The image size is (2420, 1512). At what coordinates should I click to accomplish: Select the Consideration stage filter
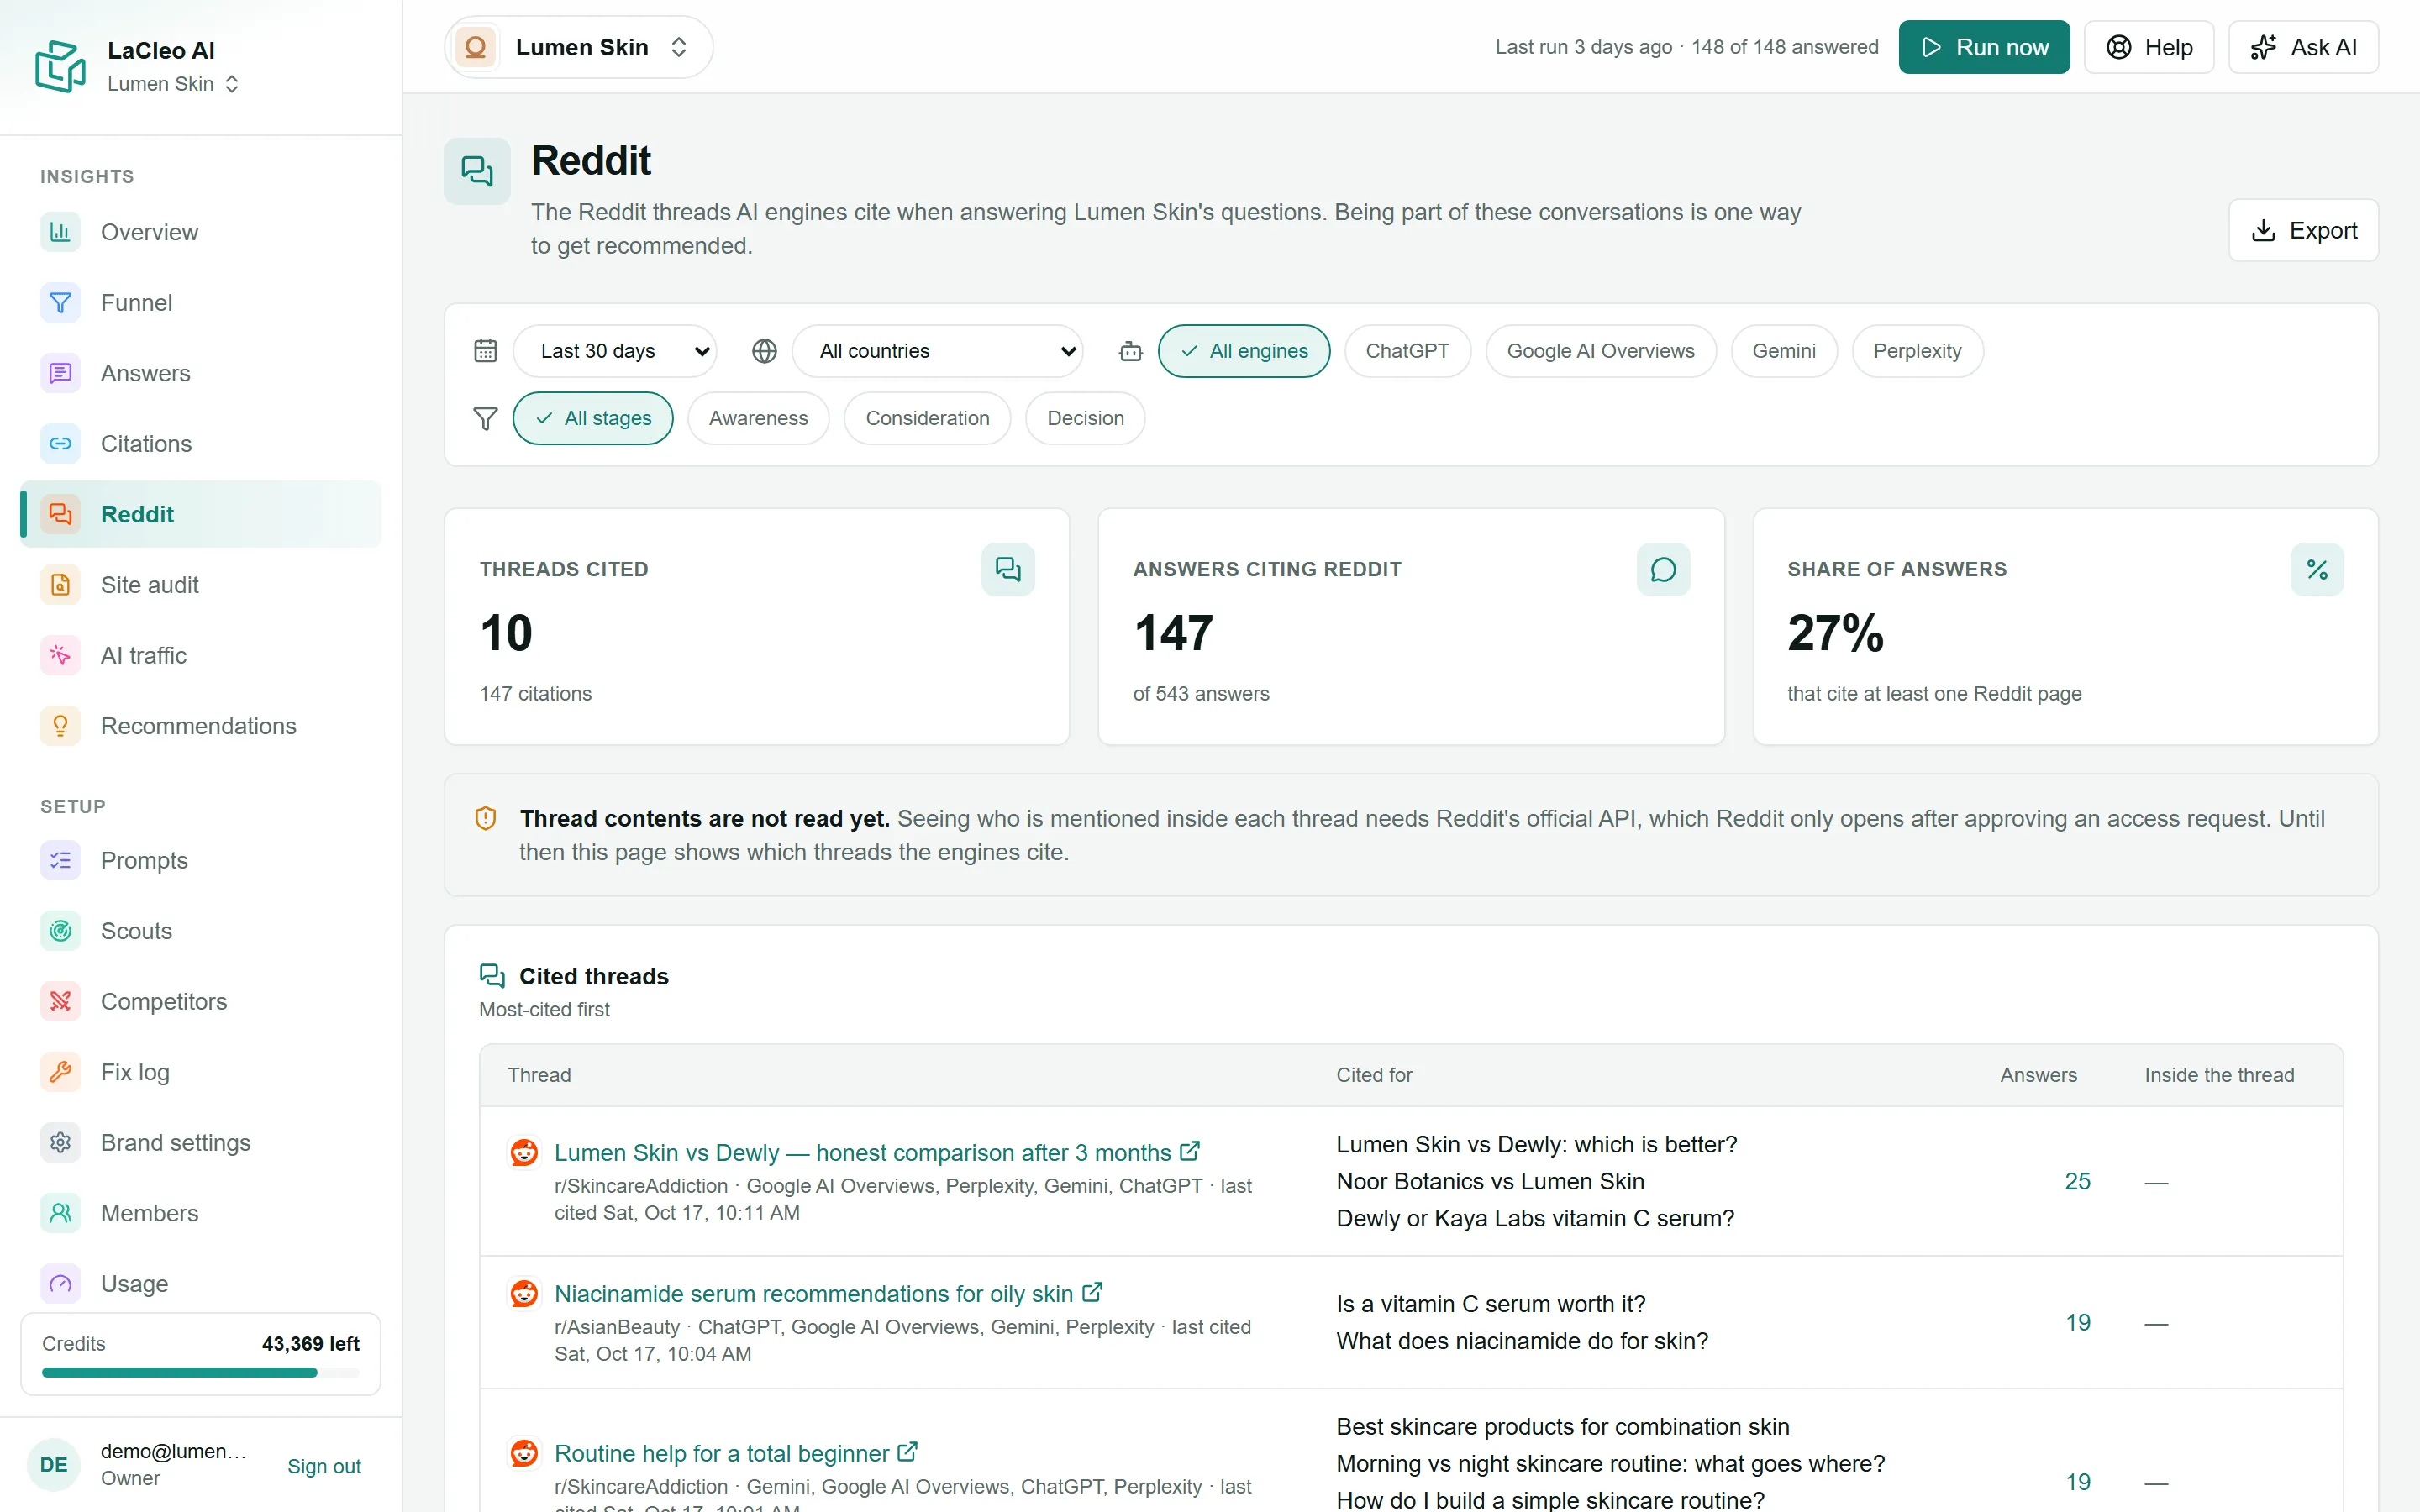927,418
